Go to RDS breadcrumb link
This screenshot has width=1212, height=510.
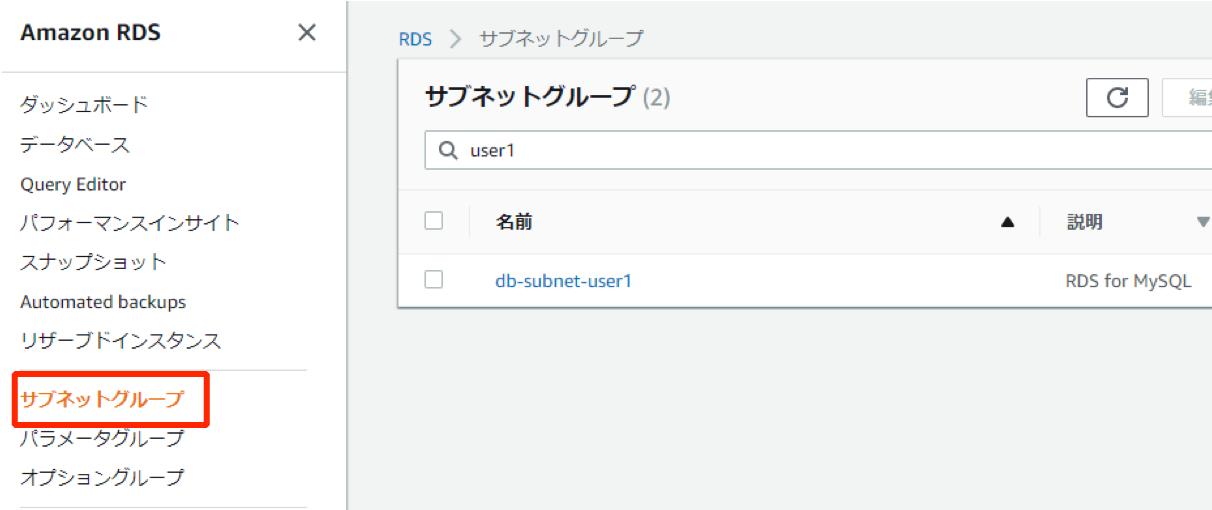(x=415, y=39)
